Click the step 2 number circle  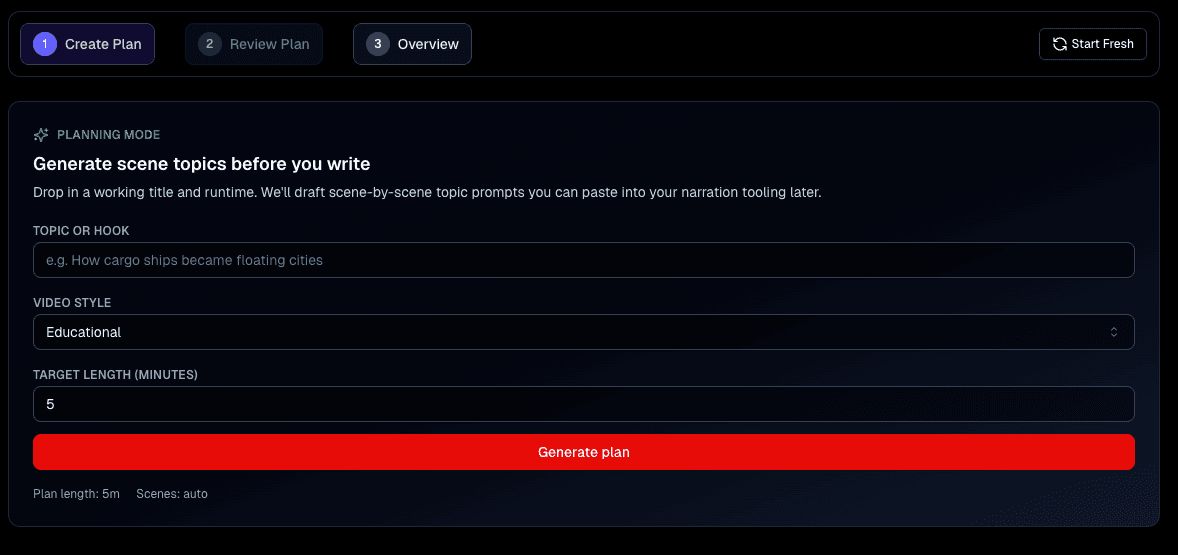click(210, 44)
